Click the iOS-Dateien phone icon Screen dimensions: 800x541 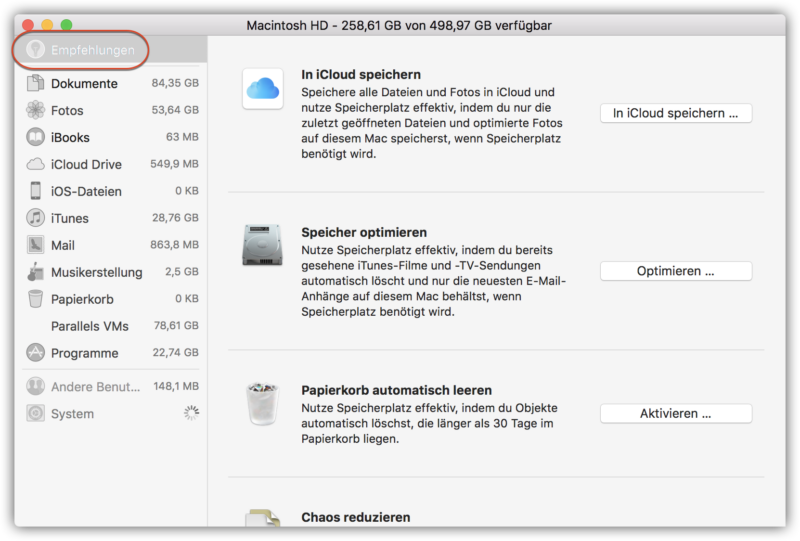point(35,191)
